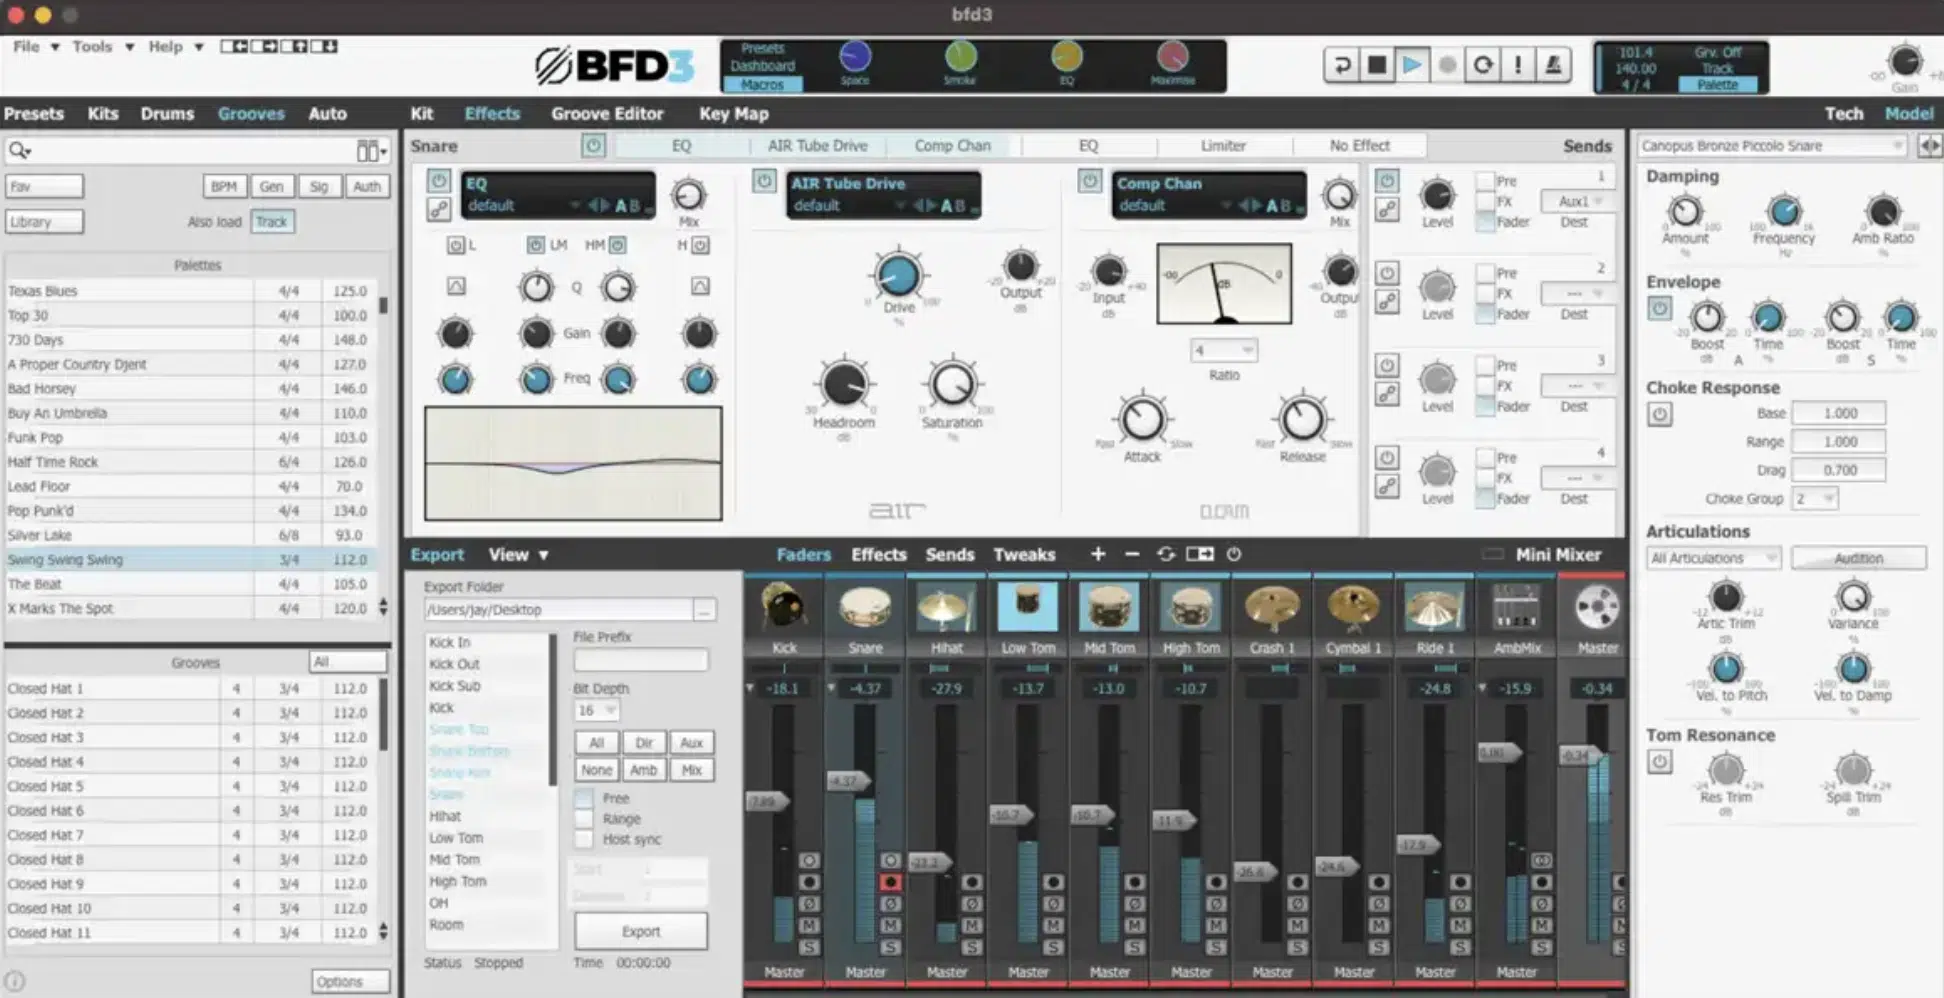Viewport: 1944px width, 998px height.
Task: Toggle the metronome icon
Action: [x=1553, y=65]
